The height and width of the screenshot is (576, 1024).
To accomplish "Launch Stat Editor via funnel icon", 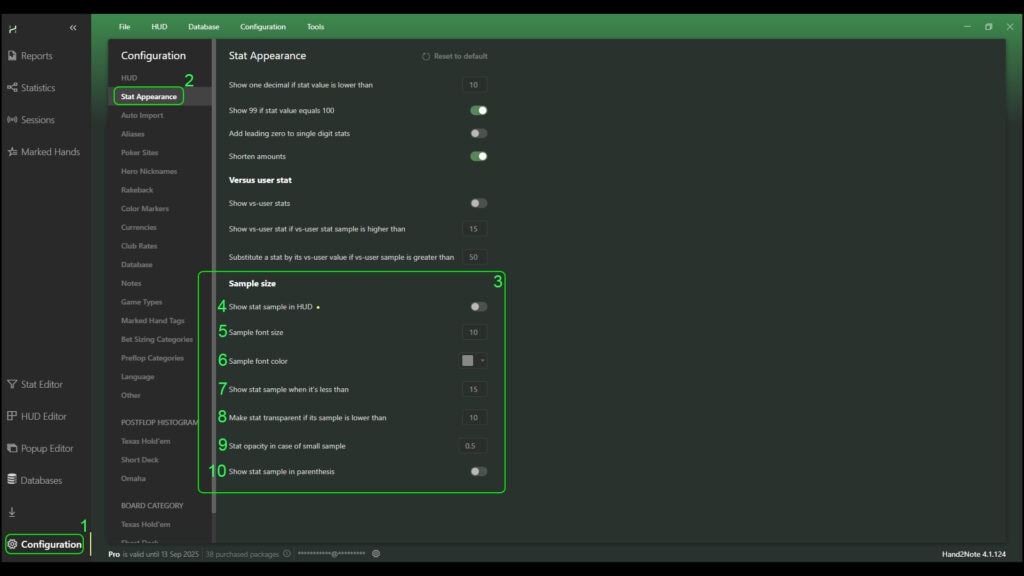I will pos(12,384).
